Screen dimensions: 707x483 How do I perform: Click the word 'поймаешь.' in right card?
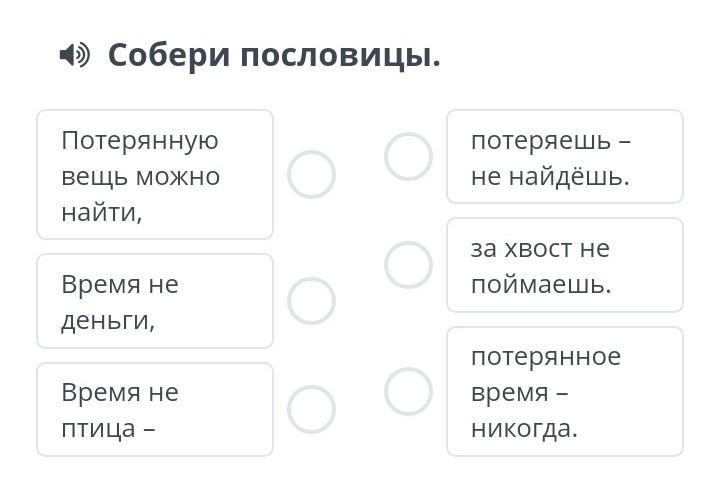pos(541,285)
